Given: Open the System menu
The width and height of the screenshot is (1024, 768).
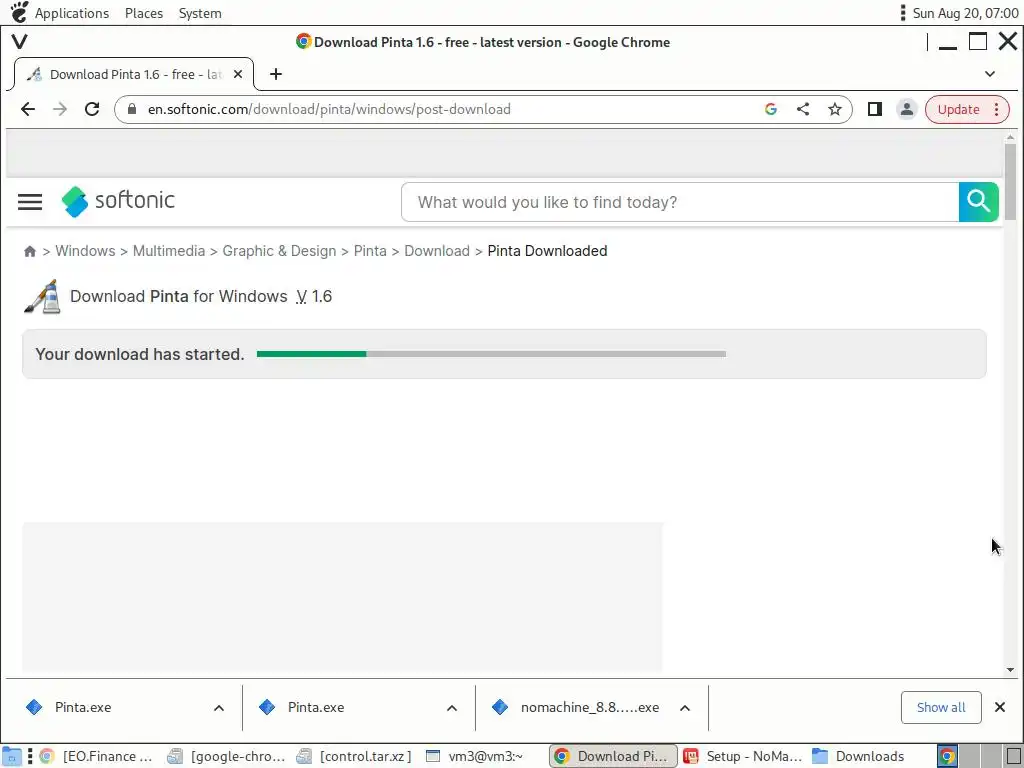Looking at the screenshot, I should (200, 13).
